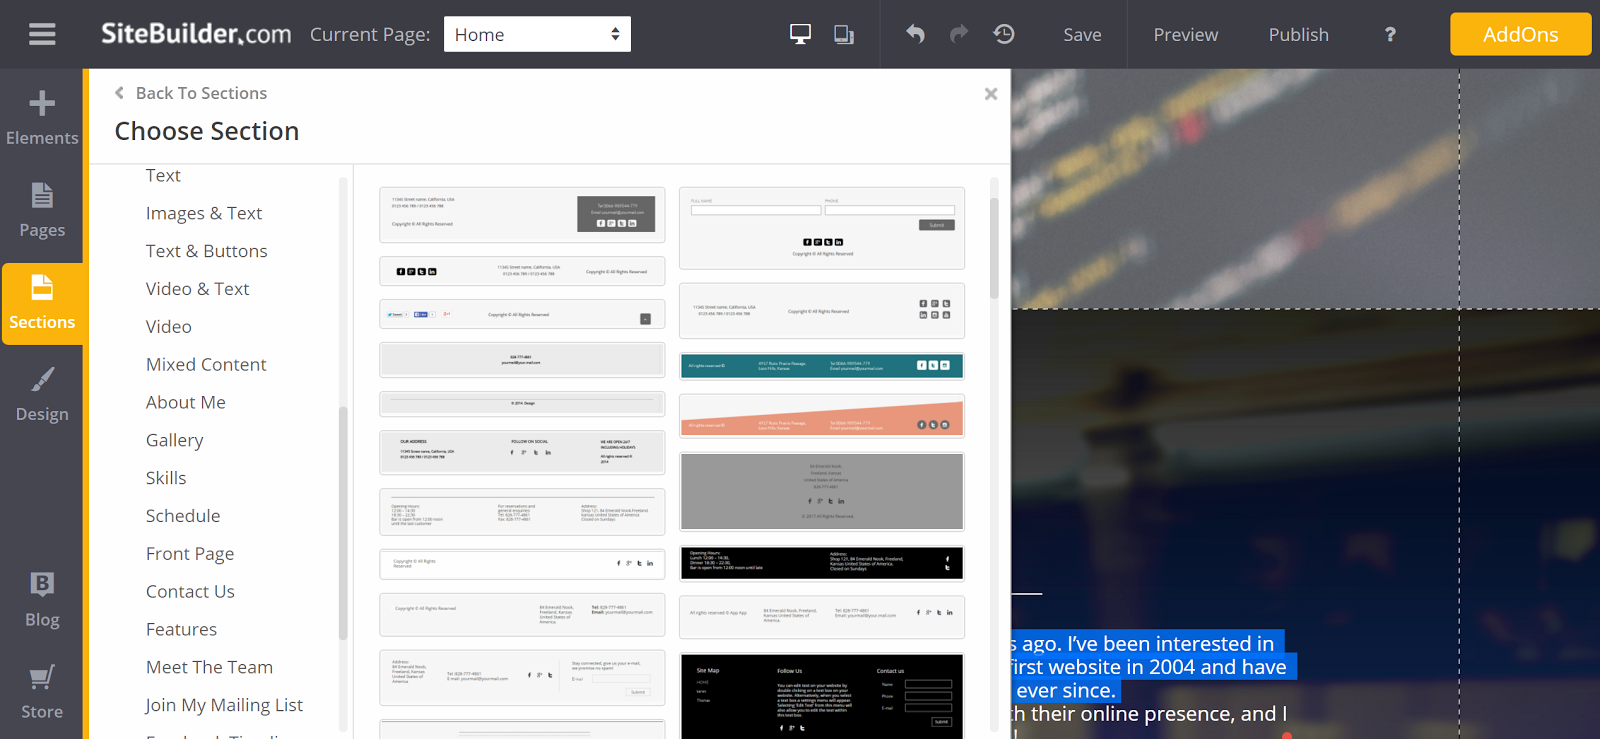Screen dimensions: 1600x739
Task: Choose the footer template with name and phone form
Action: pyautogui.click(x=822, y=228)
